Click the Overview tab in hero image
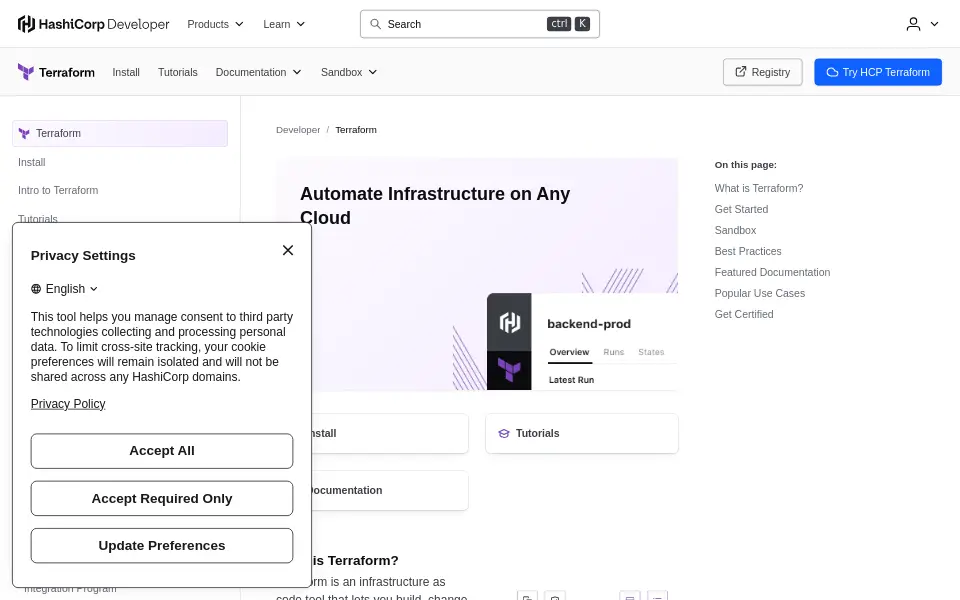960x600 pixels. [569, 352]
